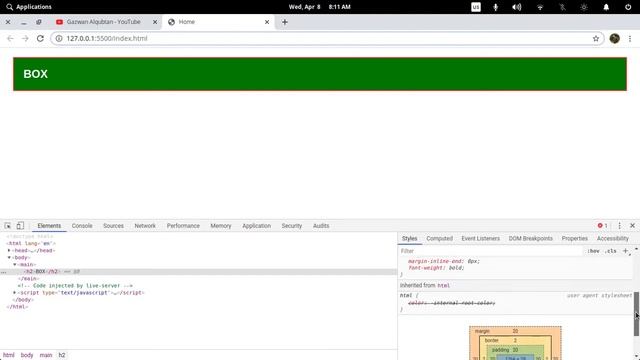This screenshot has width=640, height=360.
Task: Open notifications bell
Action: tap(606, 7)
